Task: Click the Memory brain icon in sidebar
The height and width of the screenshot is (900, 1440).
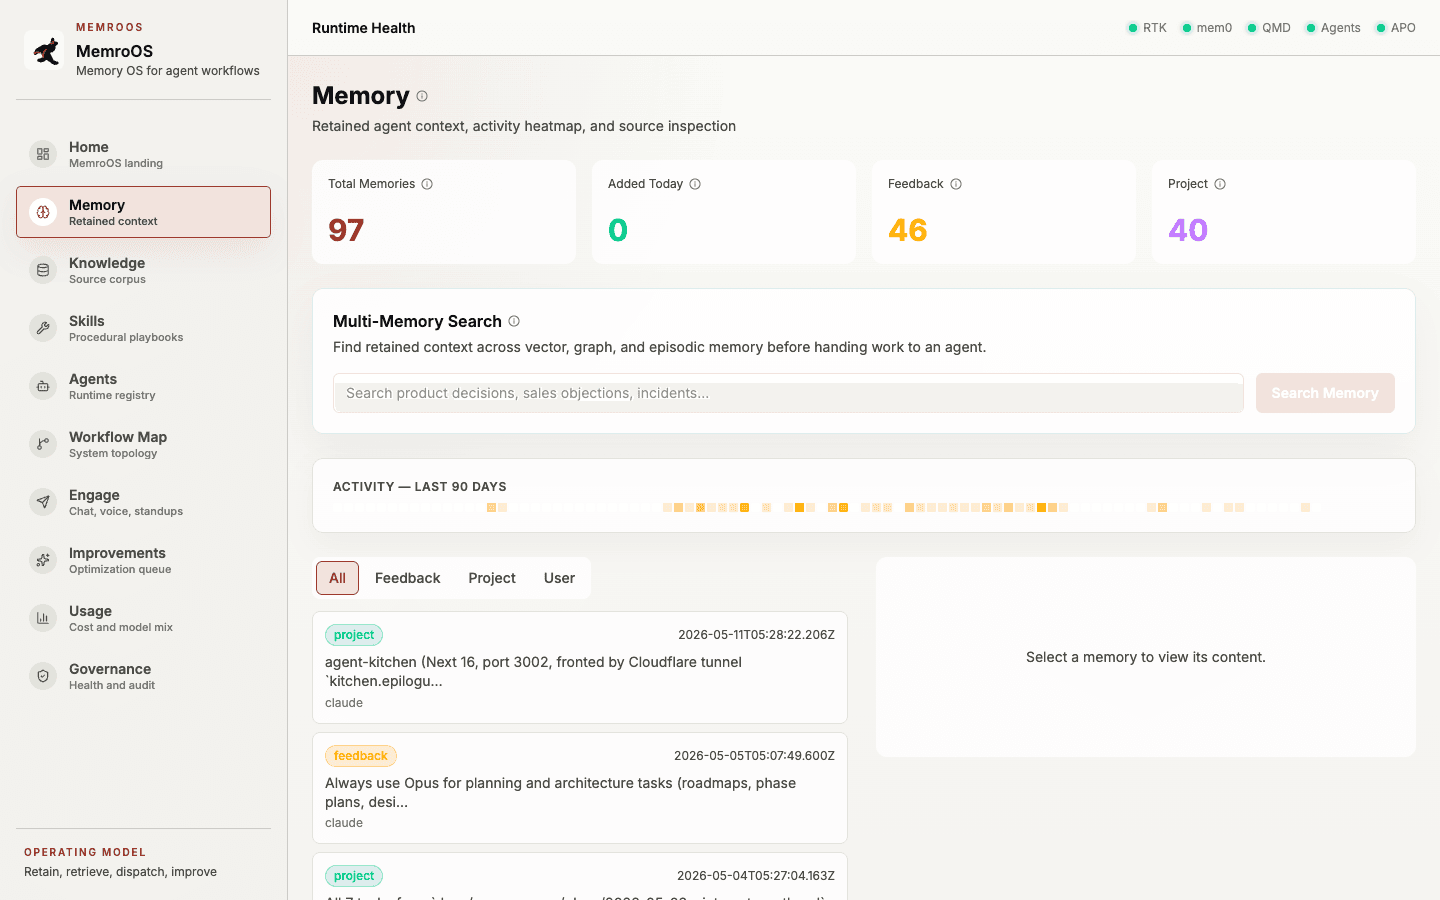Action: point(43,212)
